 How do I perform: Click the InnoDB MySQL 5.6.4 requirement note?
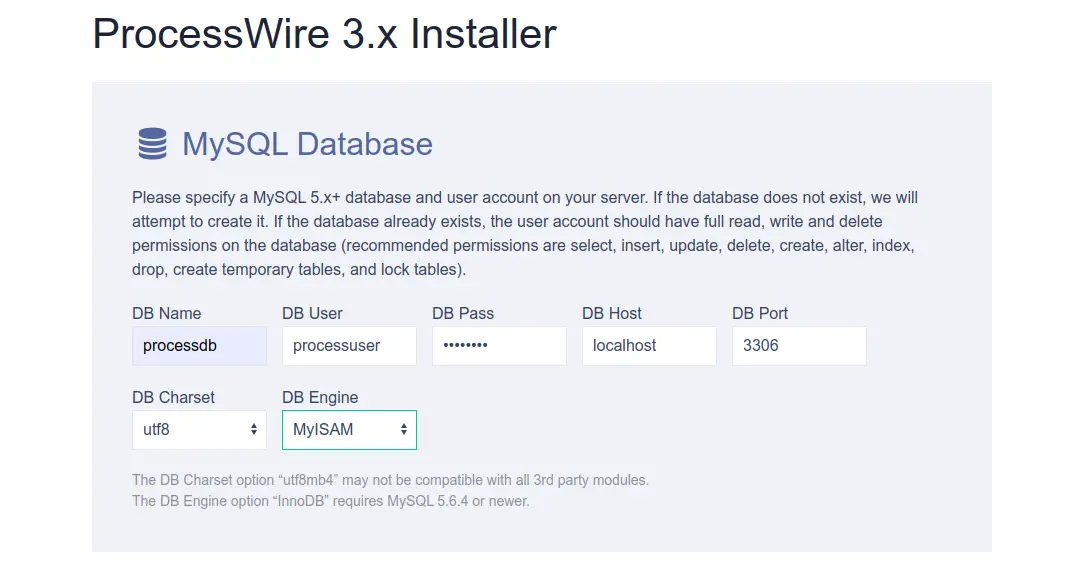[x=331, y=501]
